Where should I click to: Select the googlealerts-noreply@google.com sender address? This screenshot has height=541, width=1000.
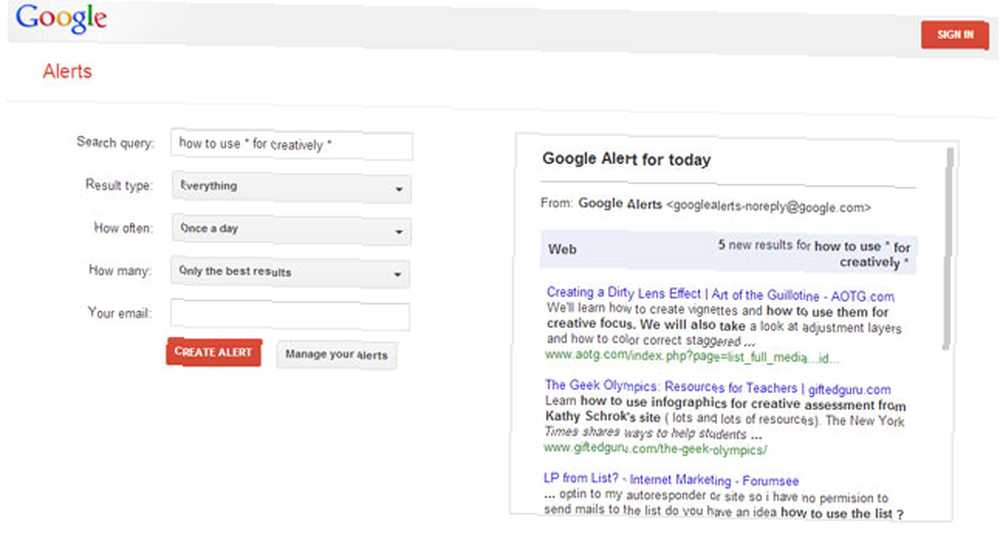[768, 206]
